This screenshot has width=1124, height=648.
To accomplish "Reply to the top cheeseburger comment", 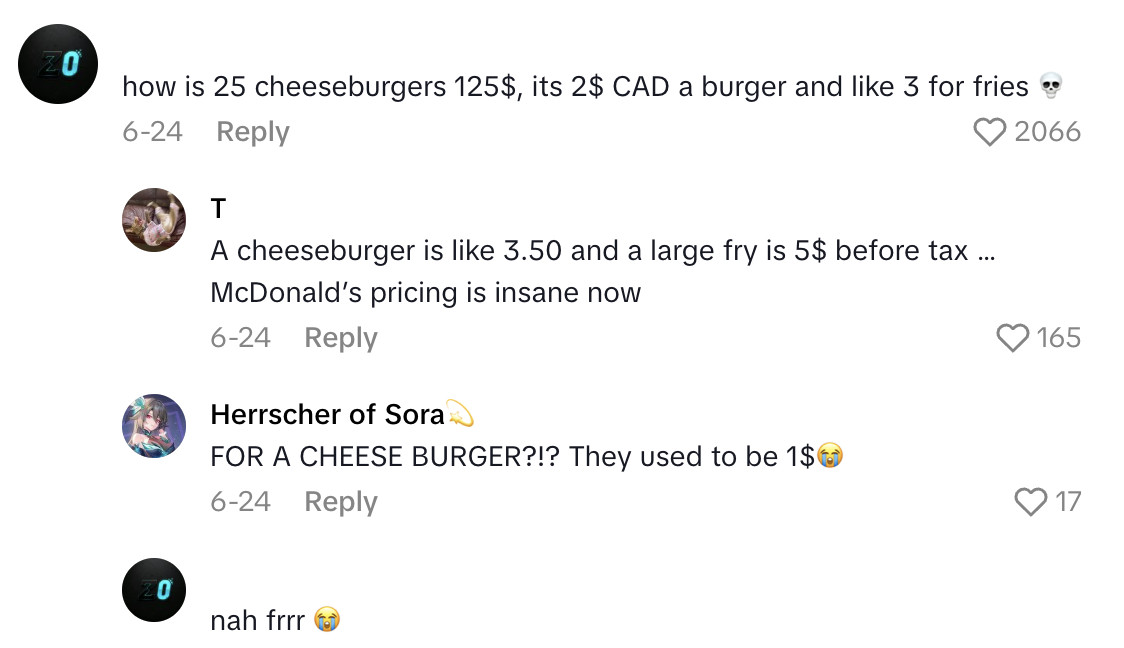I will [252, 131].
